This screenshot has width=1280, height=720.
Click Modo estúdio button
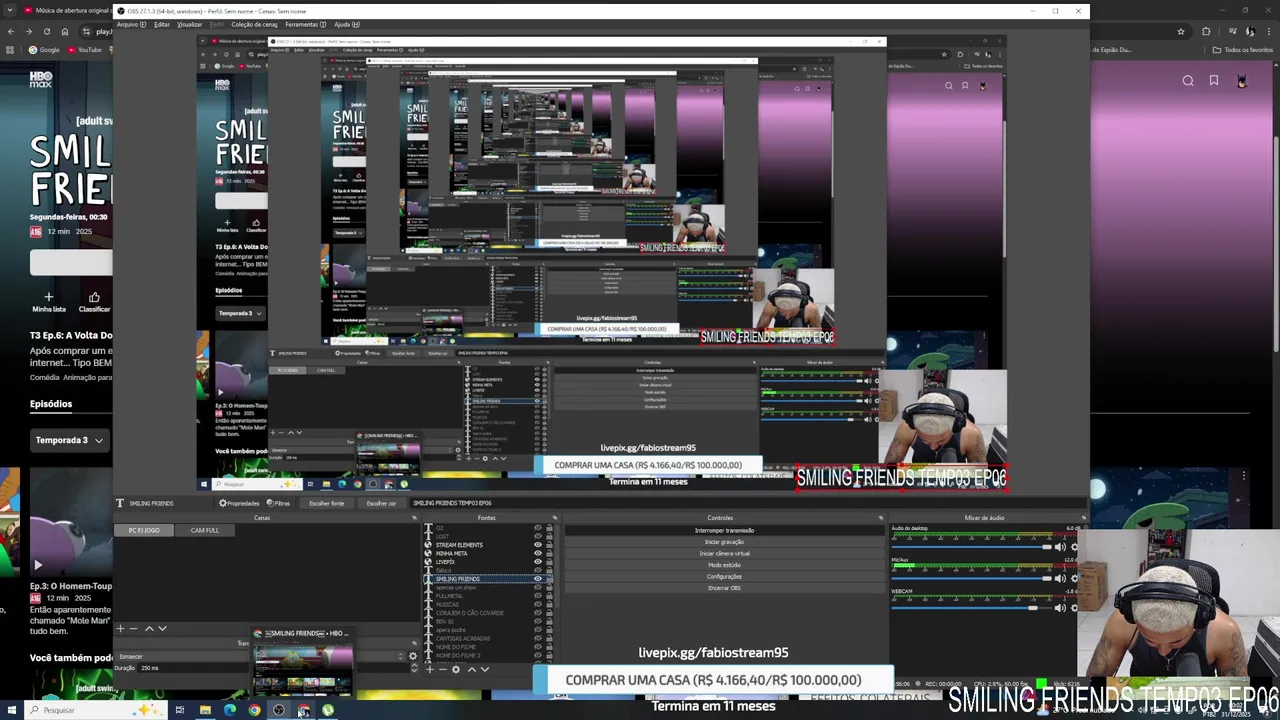(724, 565)
